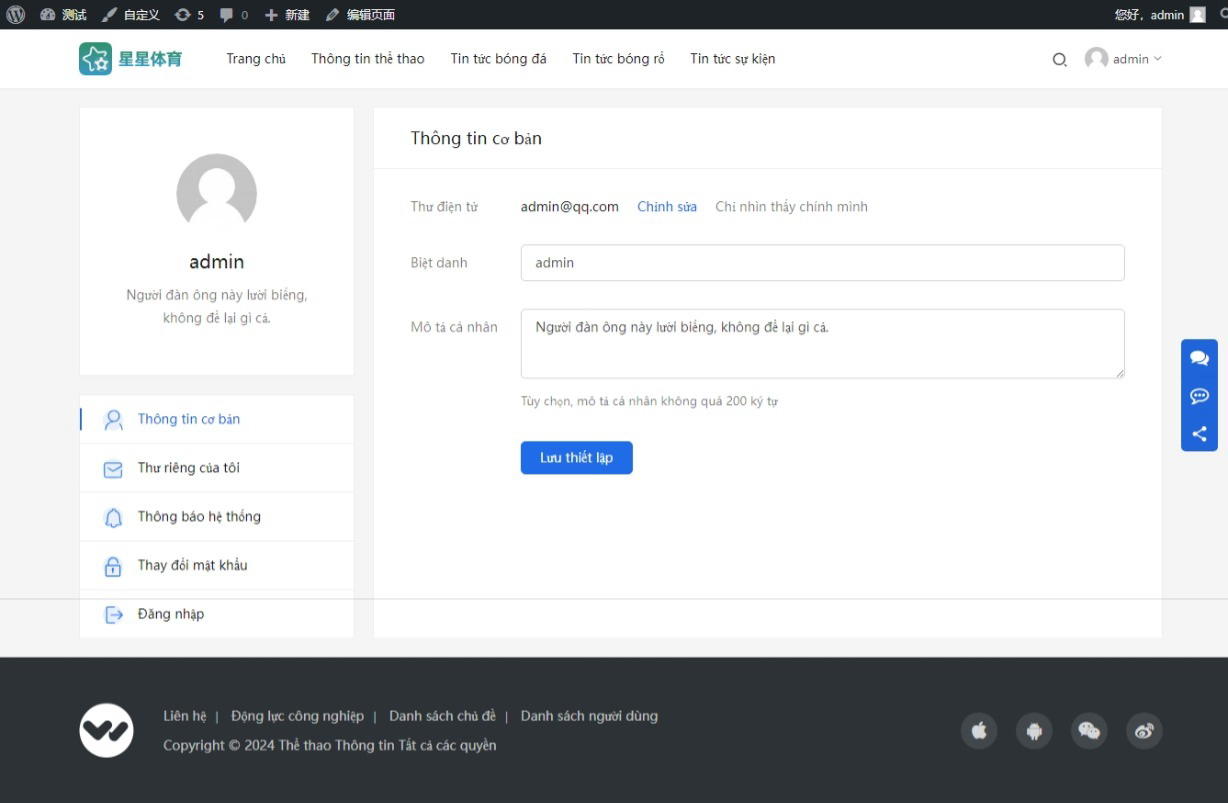The width and height of the screenshot is (1228, 803).
Task: Open the comment dots floating icon
Action: coord(1199,396)
